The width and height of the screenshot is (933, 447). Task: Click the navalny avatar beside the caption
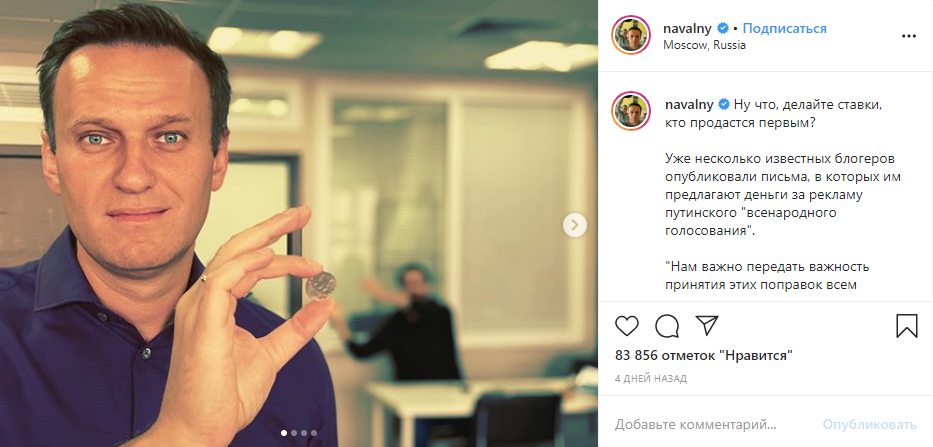click(631, 111)
